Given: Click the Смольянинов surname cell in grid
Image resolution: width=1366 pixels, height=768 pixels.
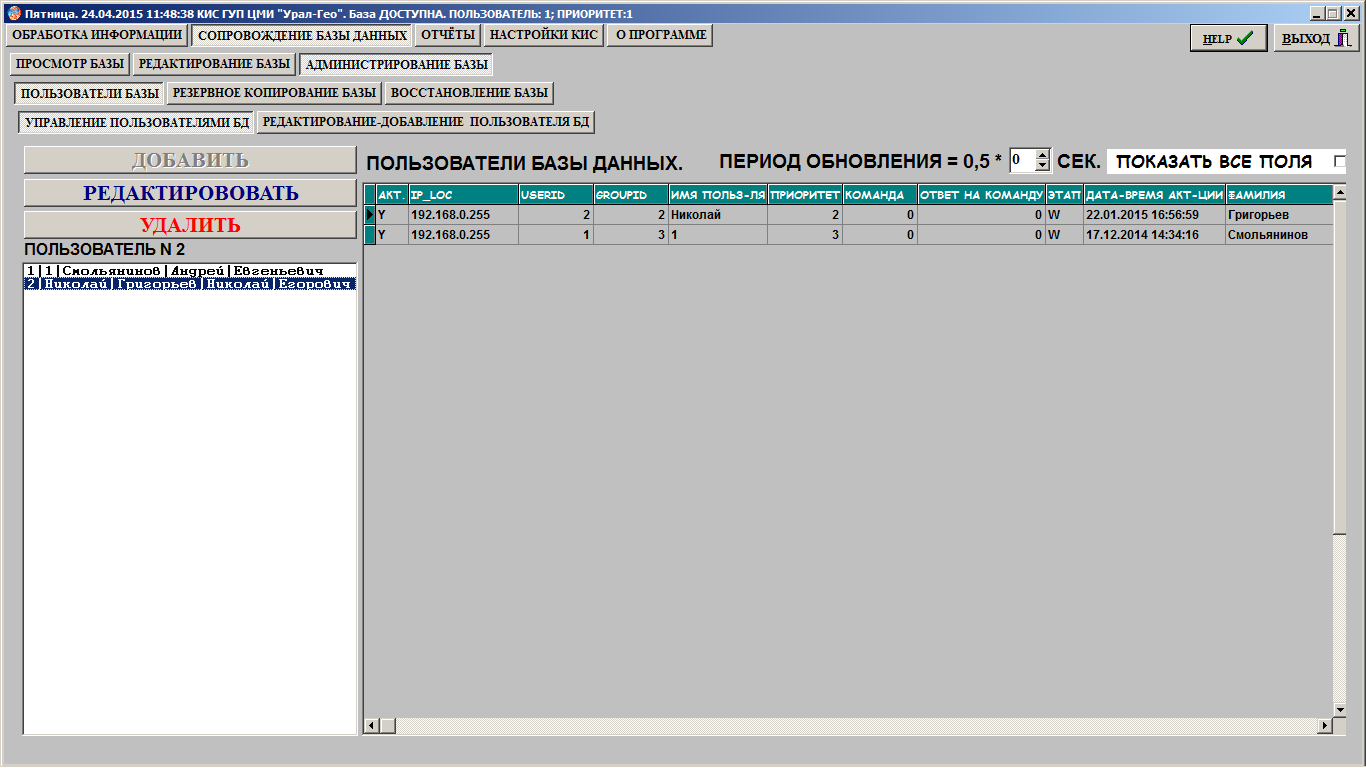Looking at the screenshot, I should click(x=1279, y=235).
